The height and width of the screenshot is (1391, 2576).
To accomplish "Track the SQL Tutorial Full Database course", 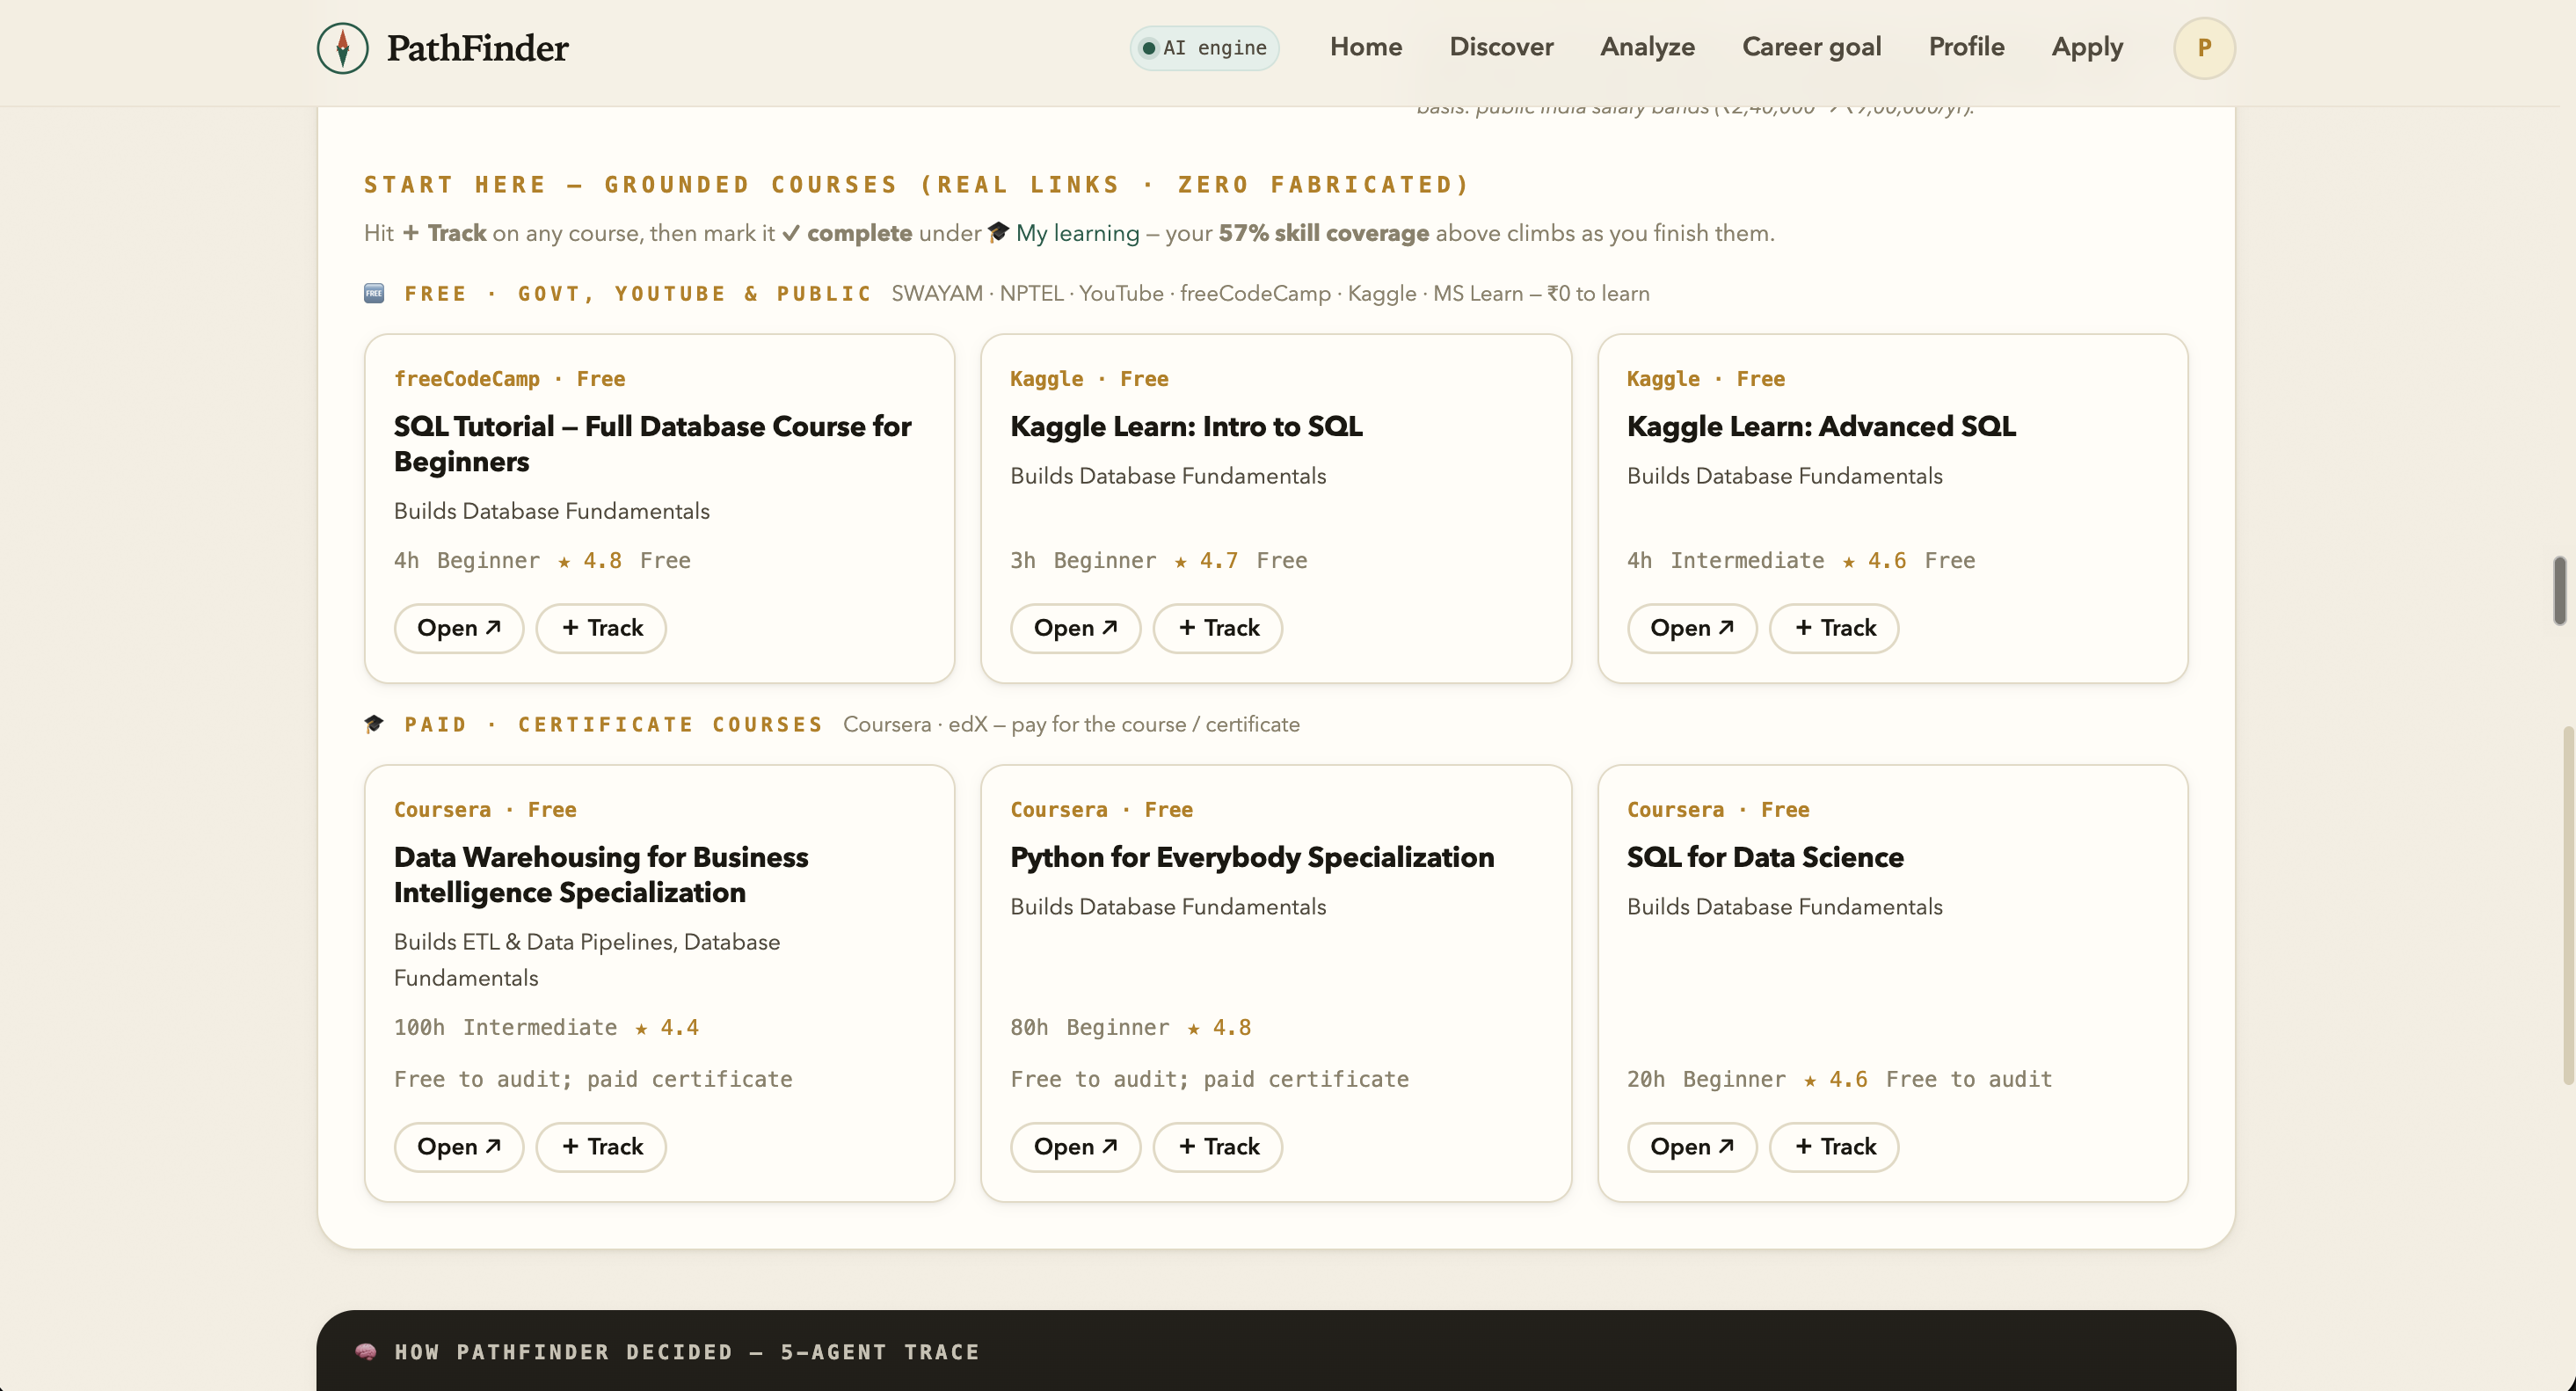I will pos(601,628).
